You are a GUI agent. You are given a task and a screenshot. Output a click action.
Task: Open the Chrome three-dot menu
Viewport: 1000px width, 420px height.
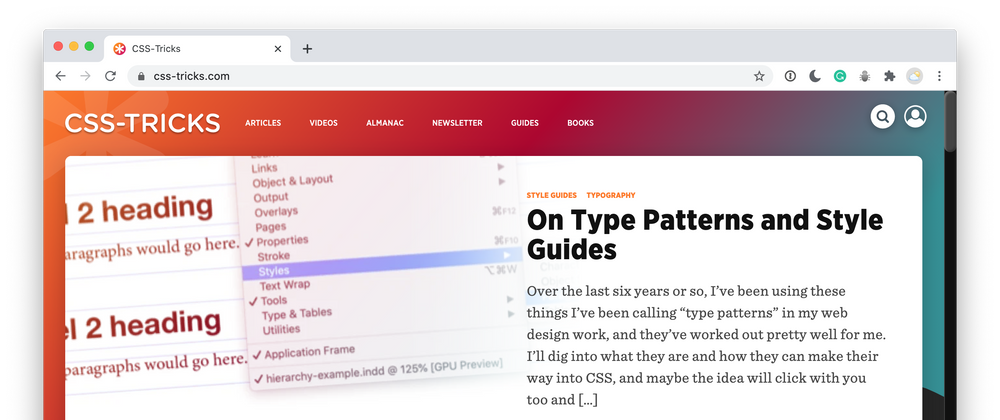939,76
